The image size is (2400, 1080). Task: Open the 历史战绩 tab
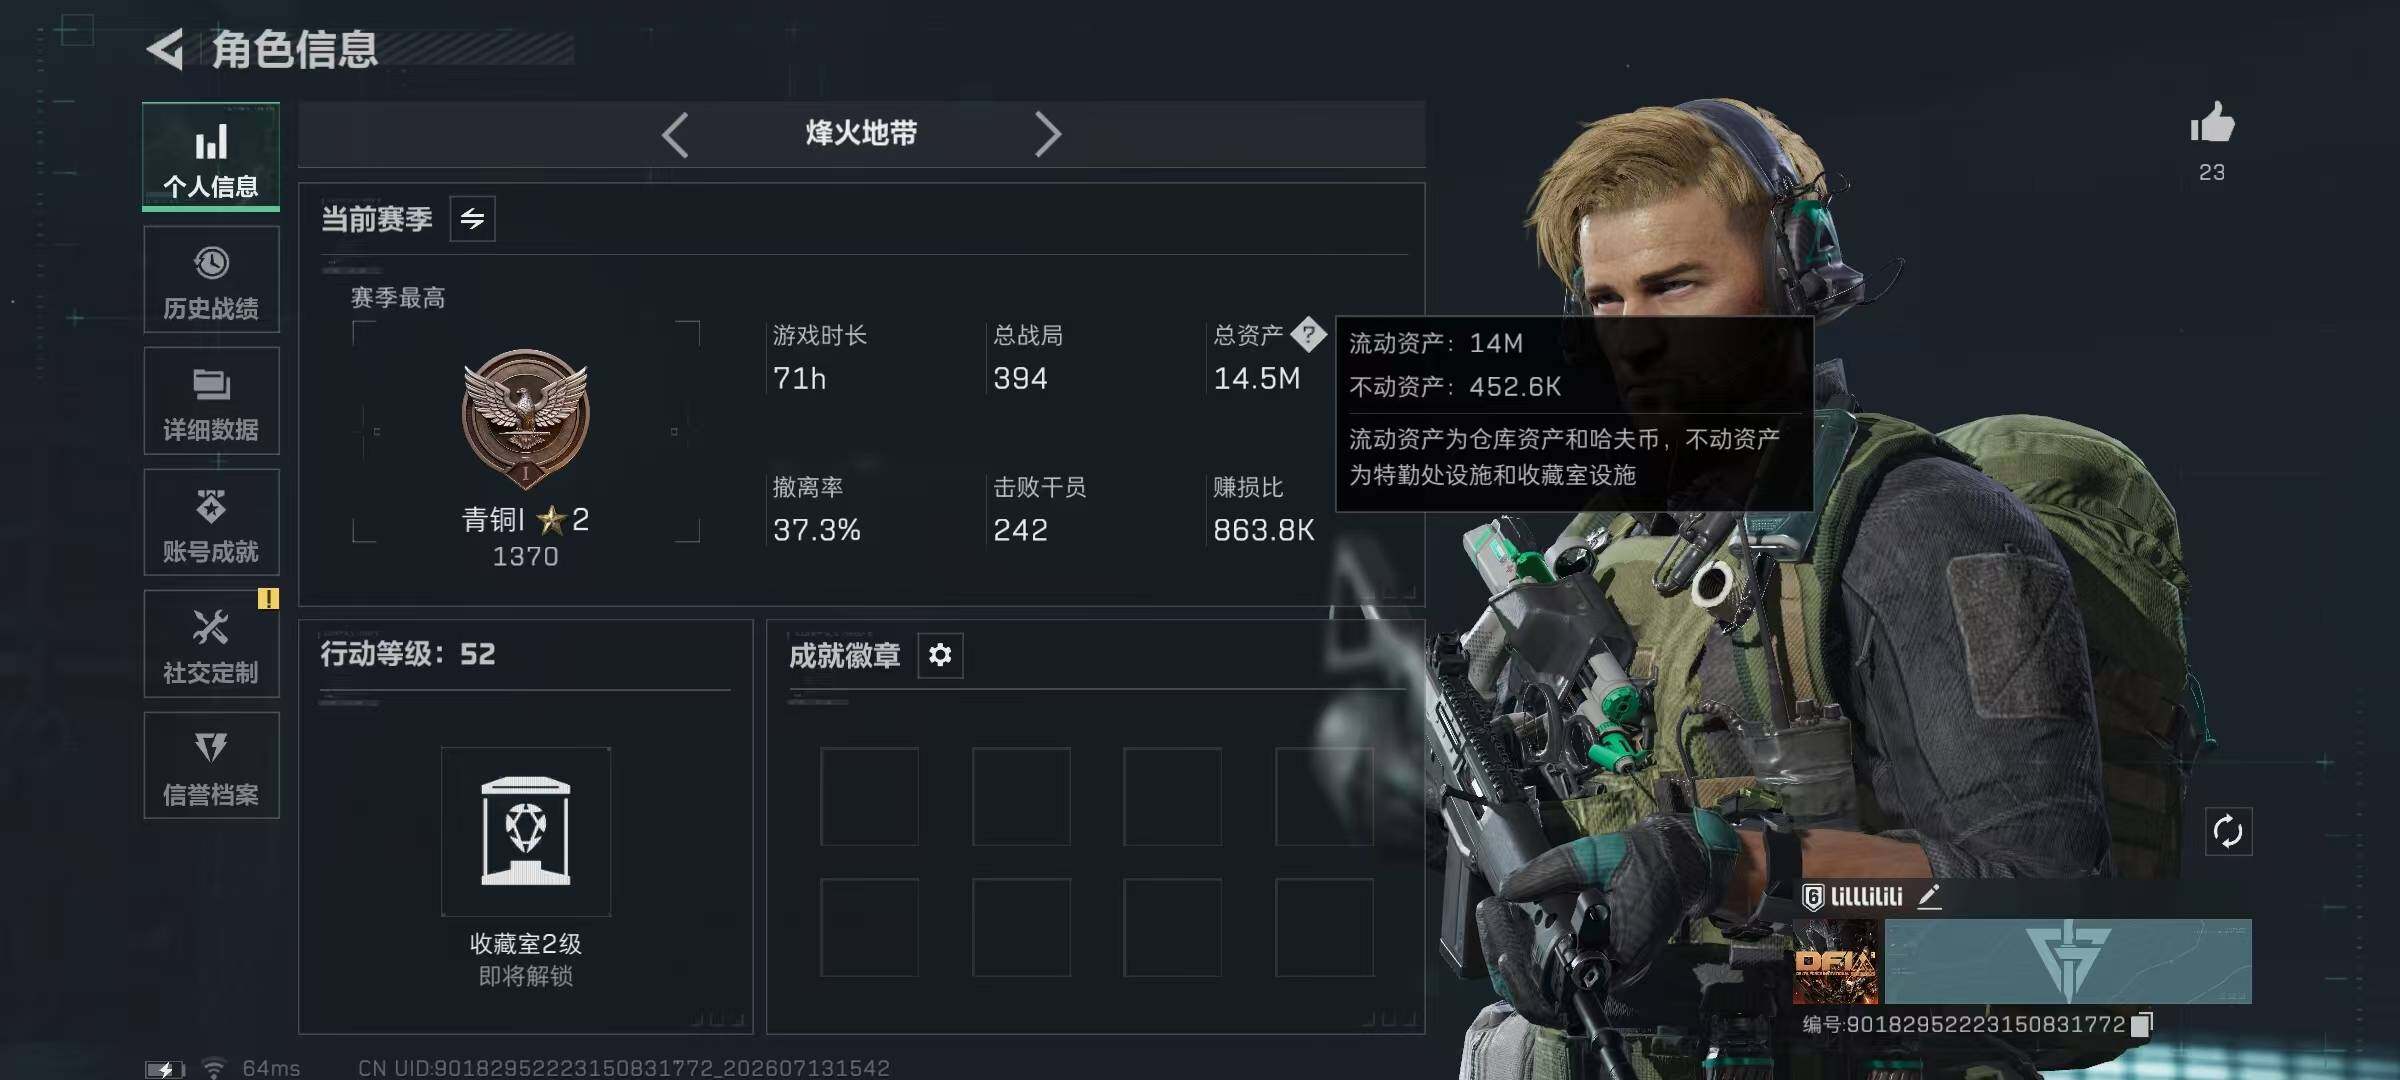(x=211, y=280)
